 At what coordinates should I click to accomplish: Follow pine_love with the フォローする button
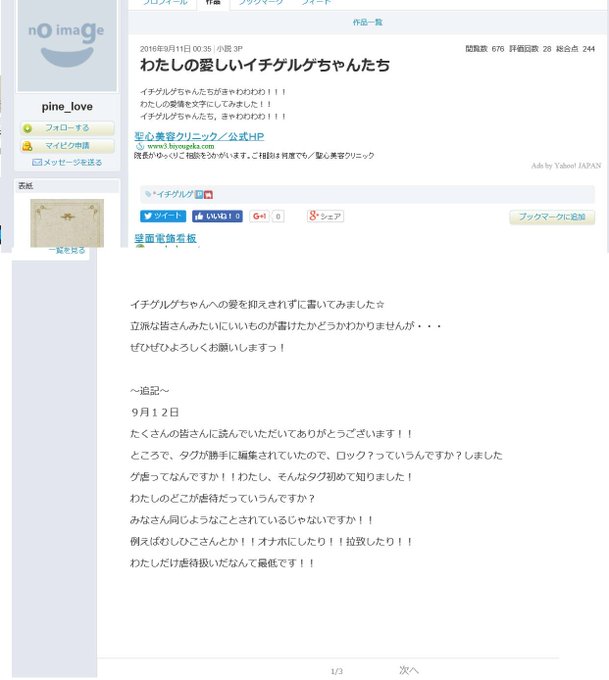click(67, 128)
